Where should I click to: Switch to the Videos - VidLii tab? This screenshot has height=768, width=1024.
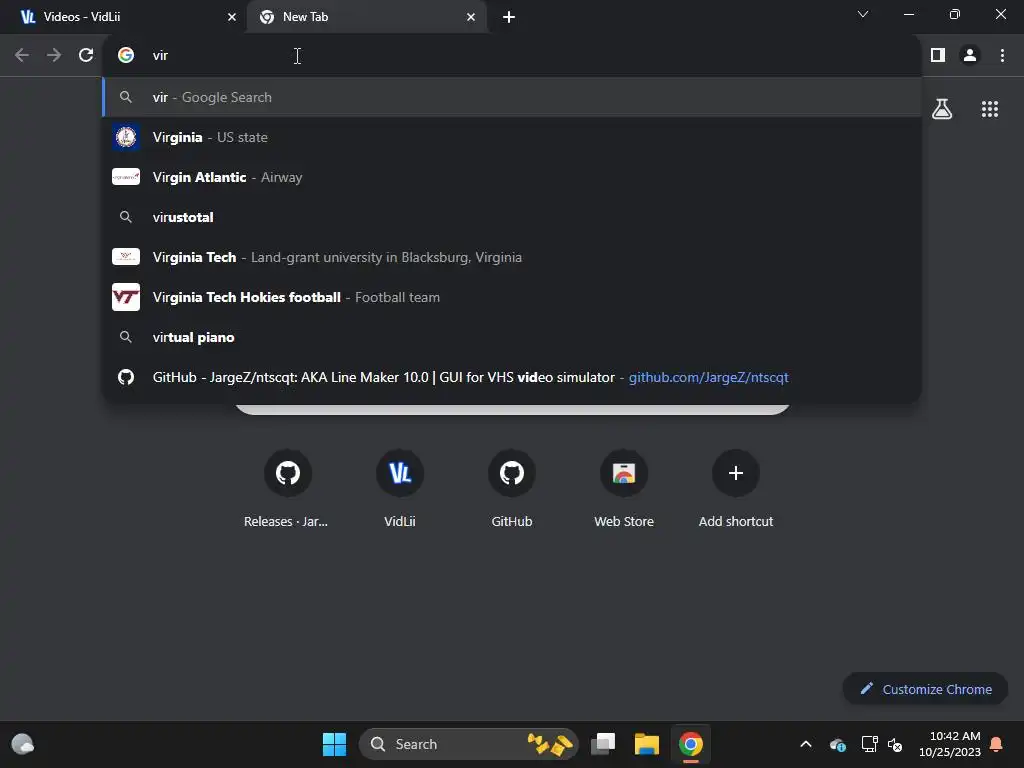click(x=124, y=17)
